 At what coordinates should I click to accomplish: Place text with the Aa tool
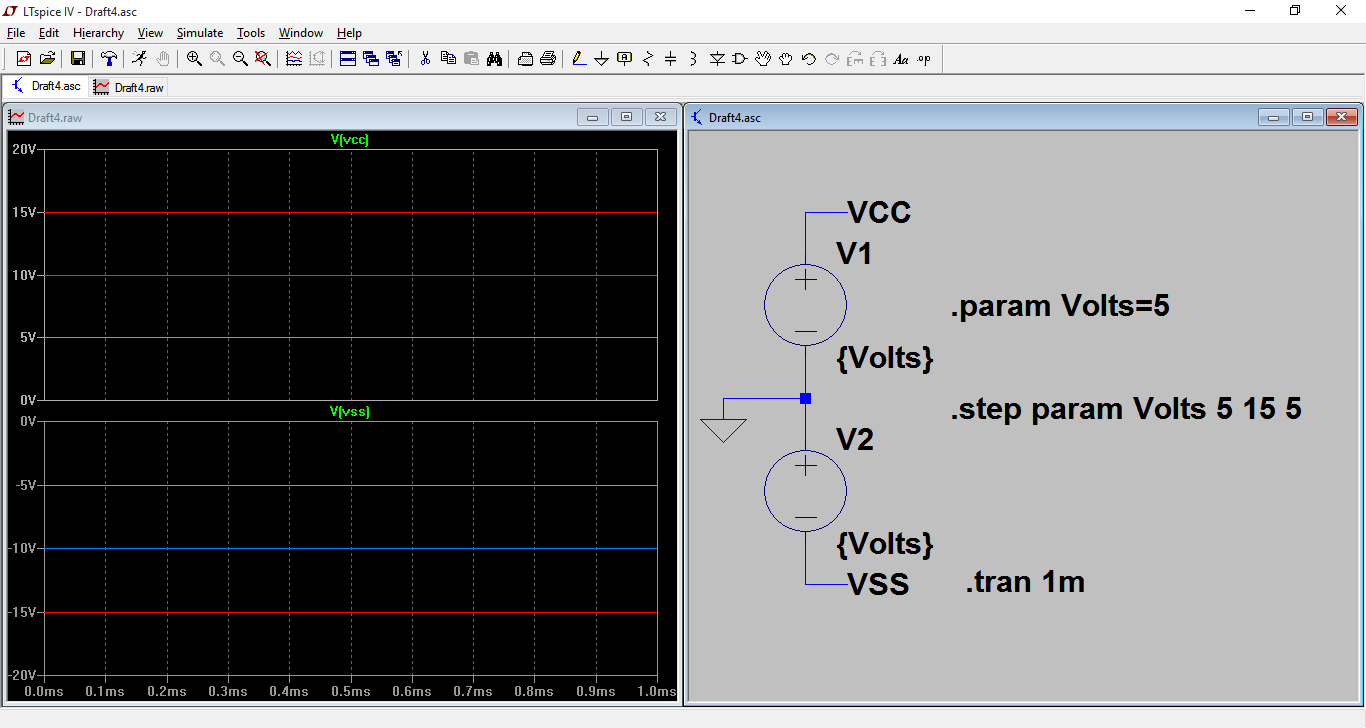click(x=901, y=59)
